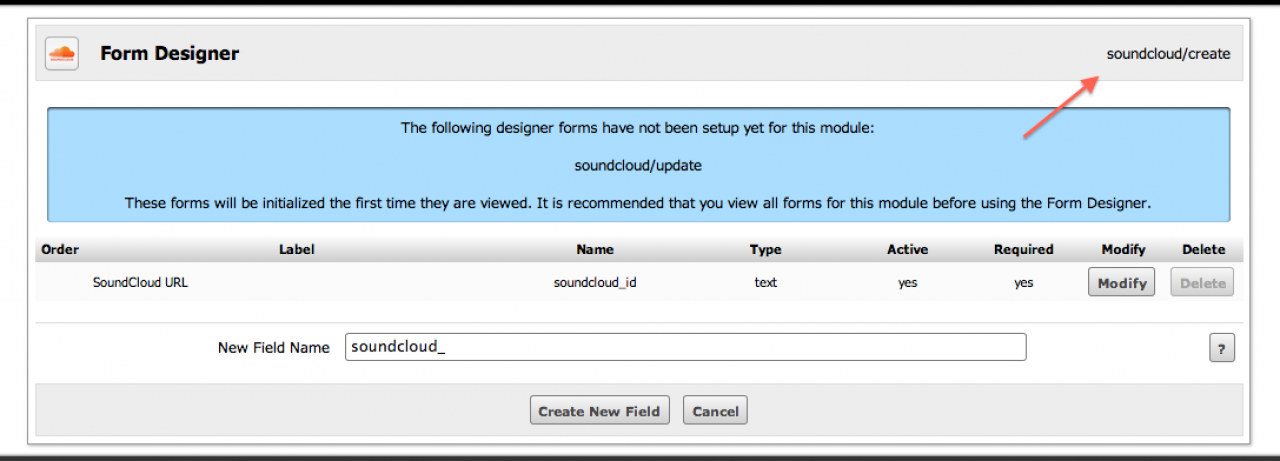Click soundcloud/update in the blue notice
The height and width of the screenshot is (461, 1280).
pos(638,165)
